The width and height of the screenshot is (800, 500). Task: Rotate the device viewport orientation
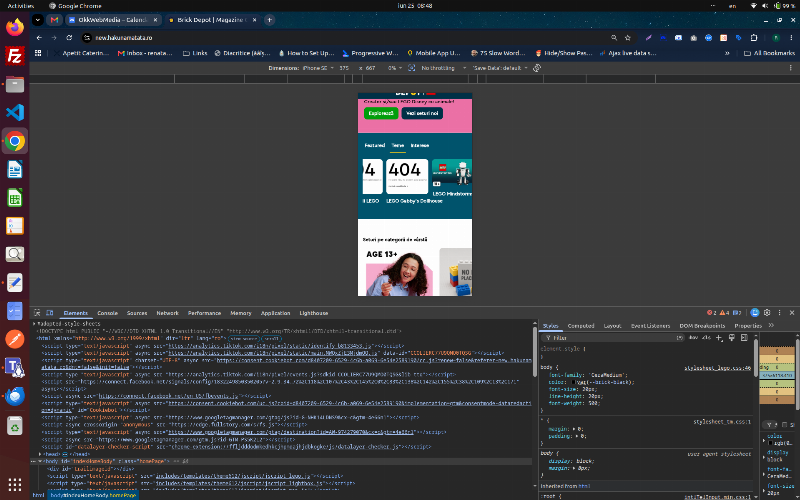coord(537,68)
